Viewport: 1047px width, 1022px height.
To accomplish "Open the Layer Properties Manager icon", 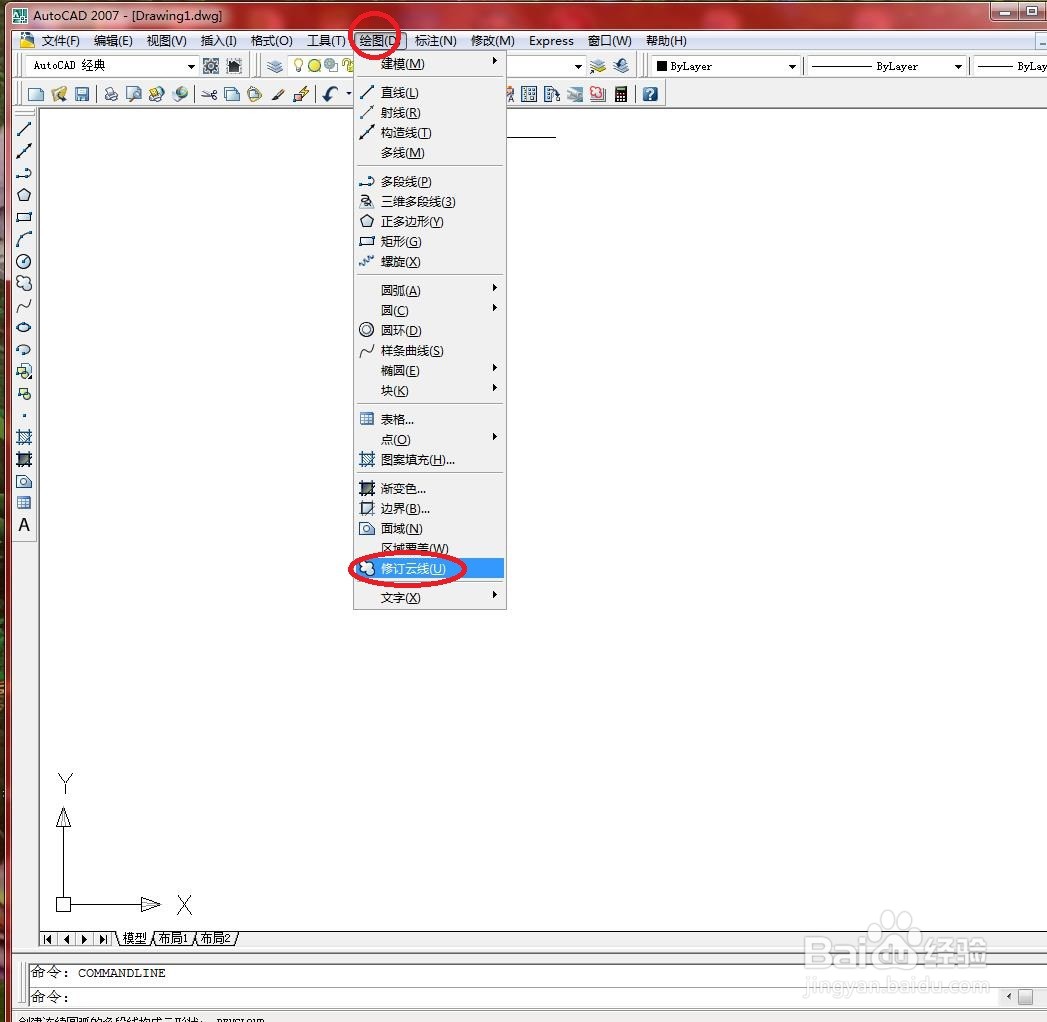I will 274,65.
